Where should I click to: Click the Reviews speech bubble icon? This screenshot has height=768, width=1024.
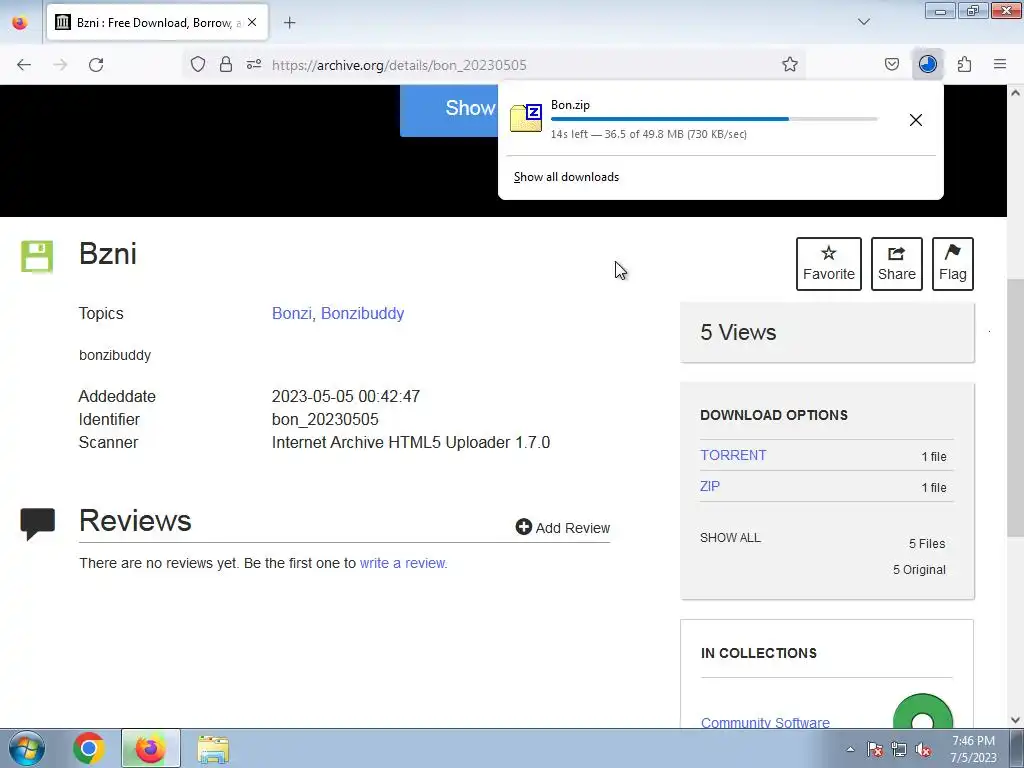click(38, 524)
